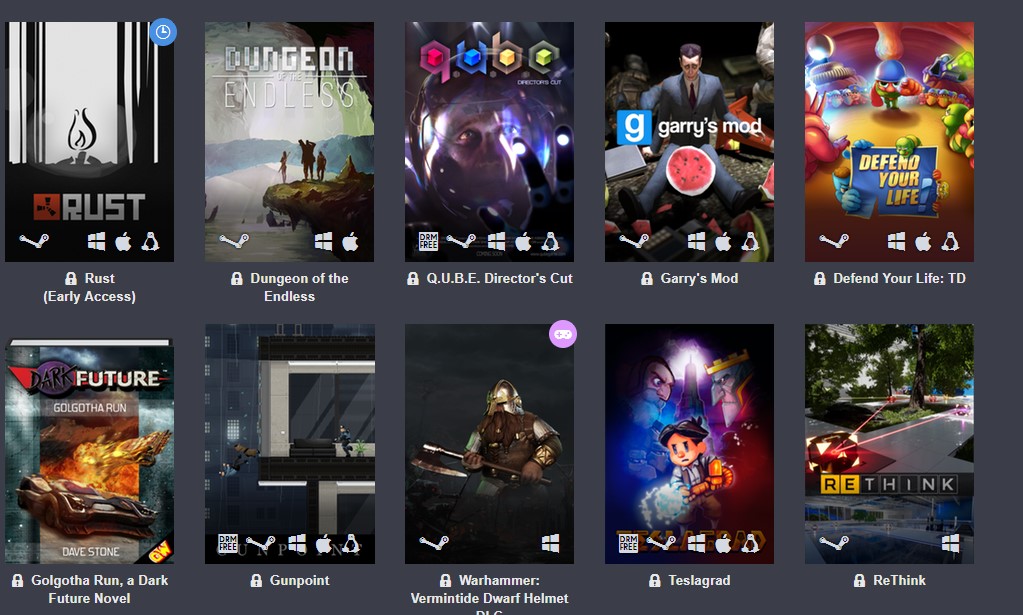This screenshot has height=615, width=1023.
Task: Click the Linux penguin icon on Garry's Mod cover
Action: [x=750, y=242]
